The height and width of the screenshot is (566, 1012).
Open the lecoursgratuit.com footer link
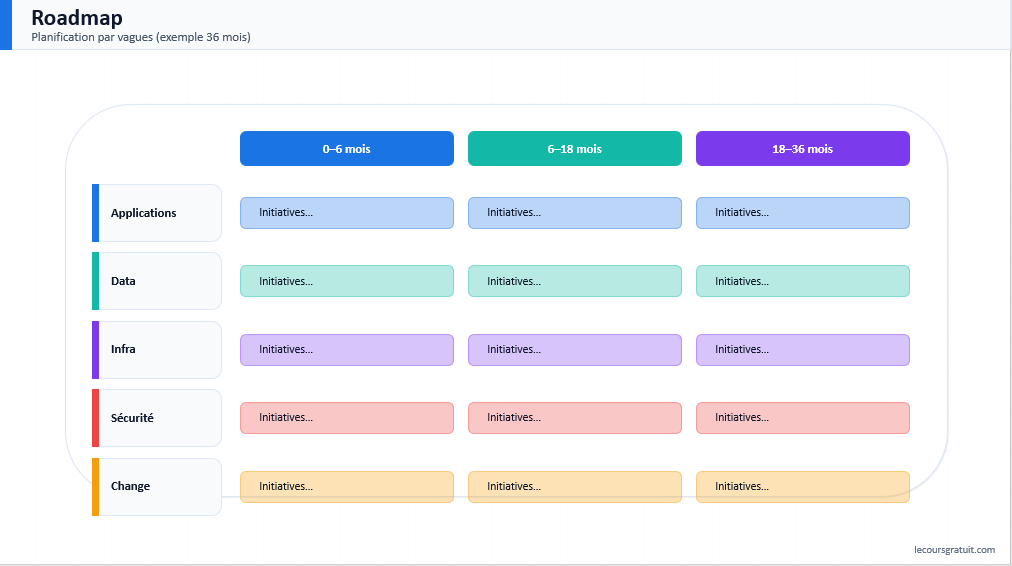[954, 549]
